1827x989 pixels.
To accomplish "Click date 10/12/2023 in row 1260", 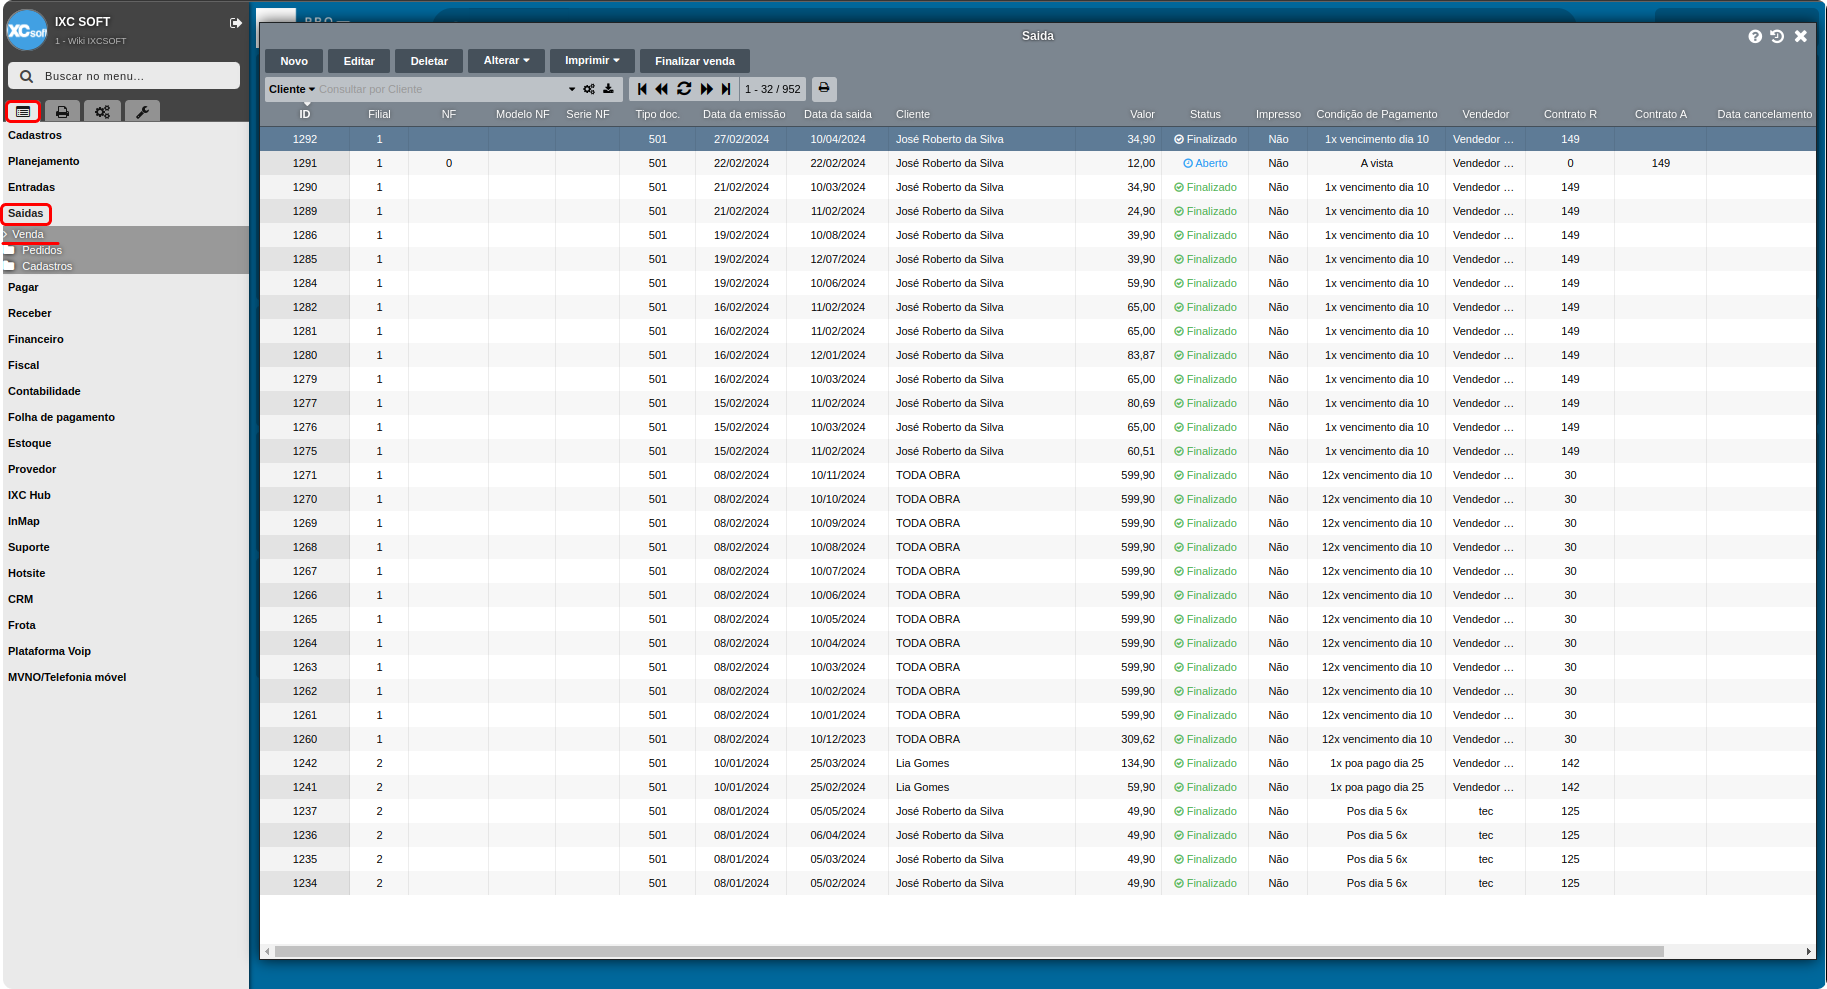I will coord(838,739).
